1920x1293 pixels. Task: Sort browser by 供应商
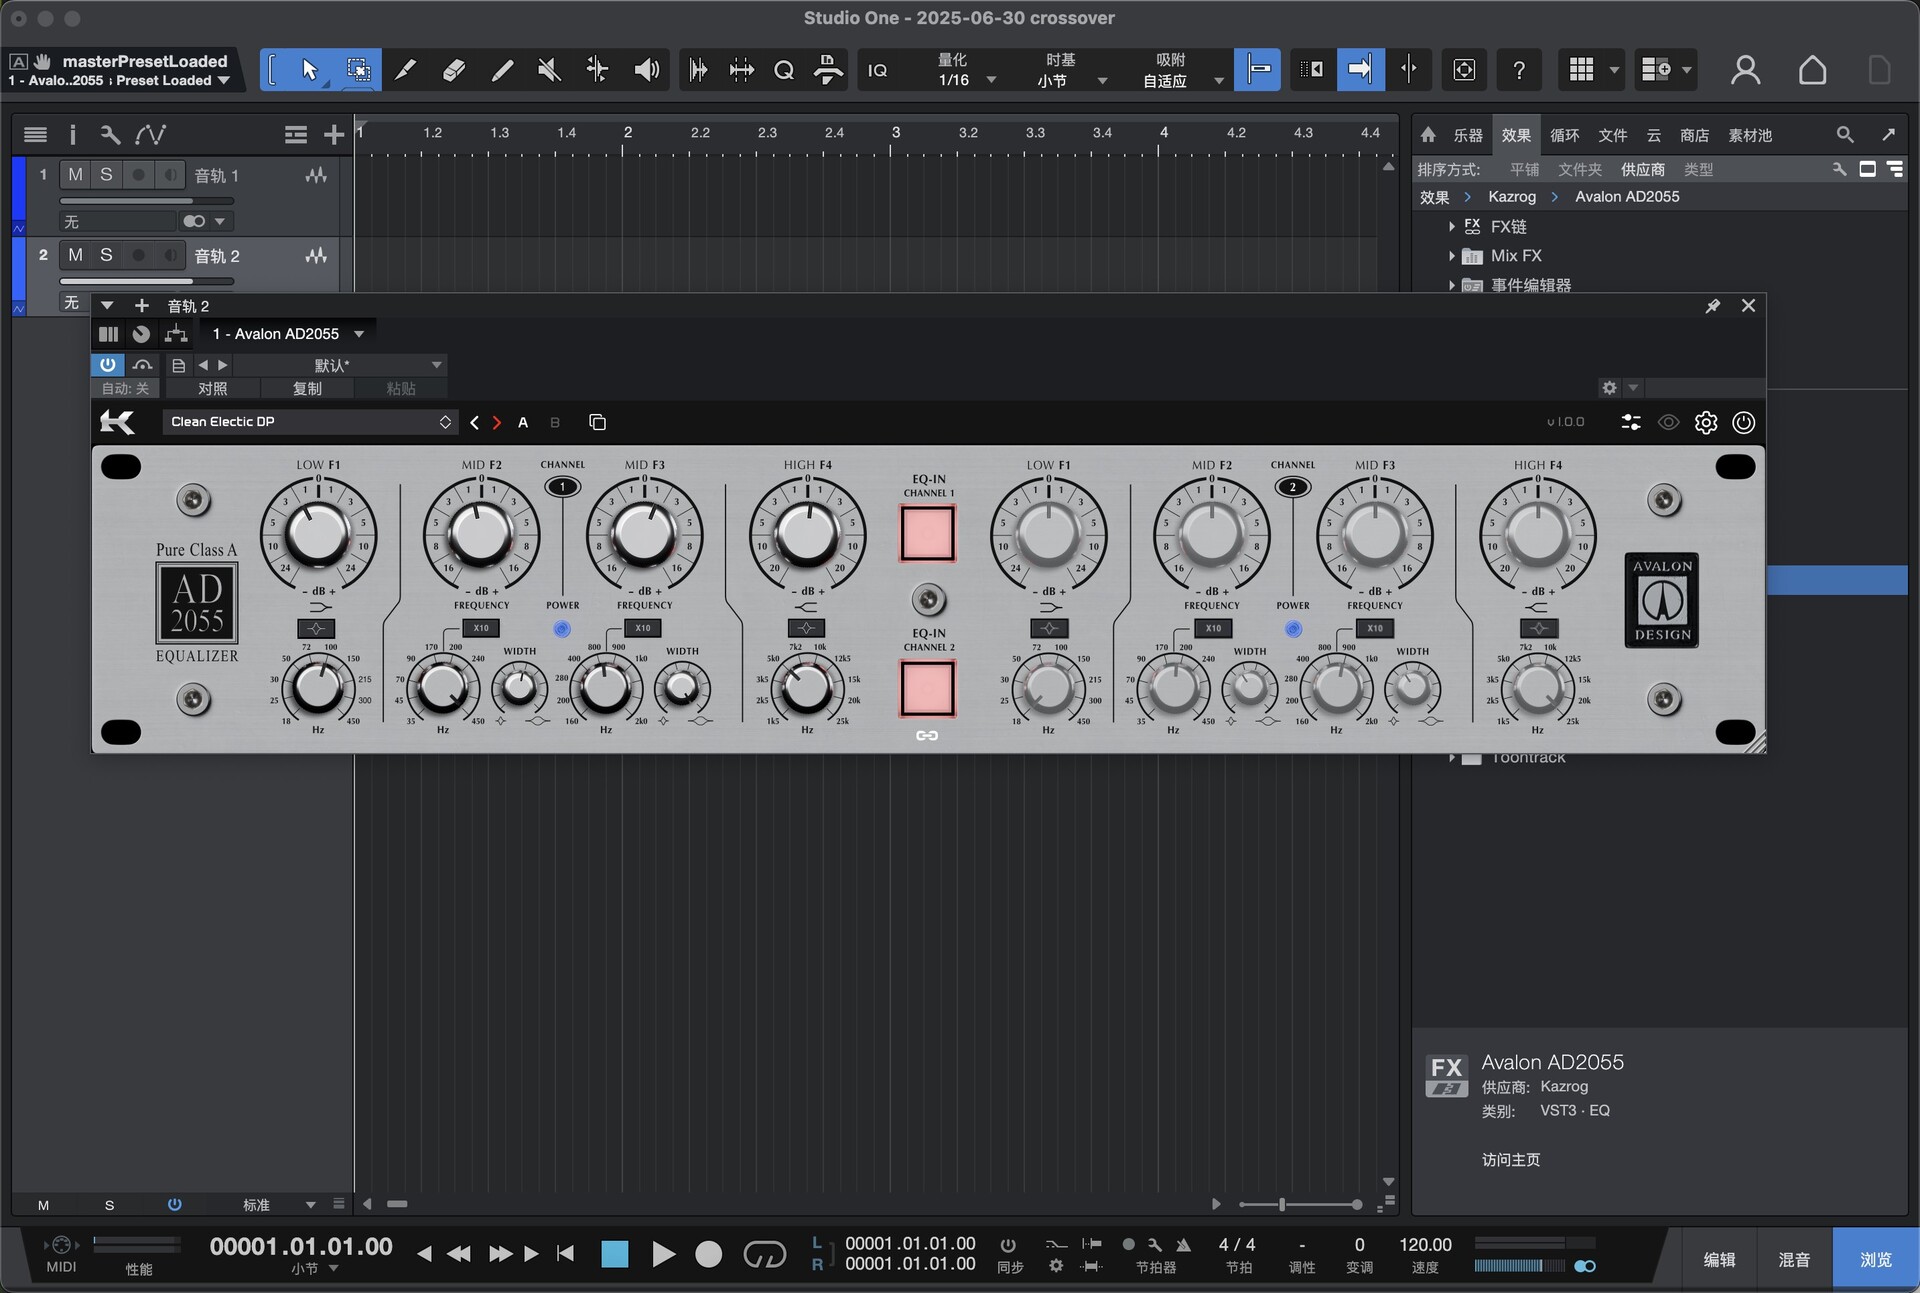[1643, 170]
